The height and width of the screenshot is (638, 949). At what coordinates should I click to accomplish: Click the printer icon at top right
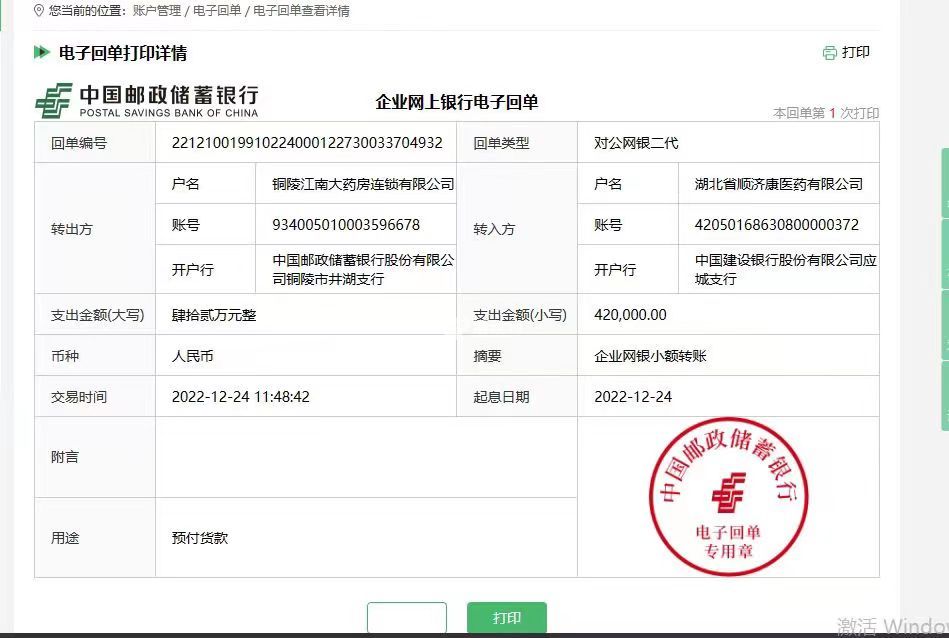click(x=829, y=53)
